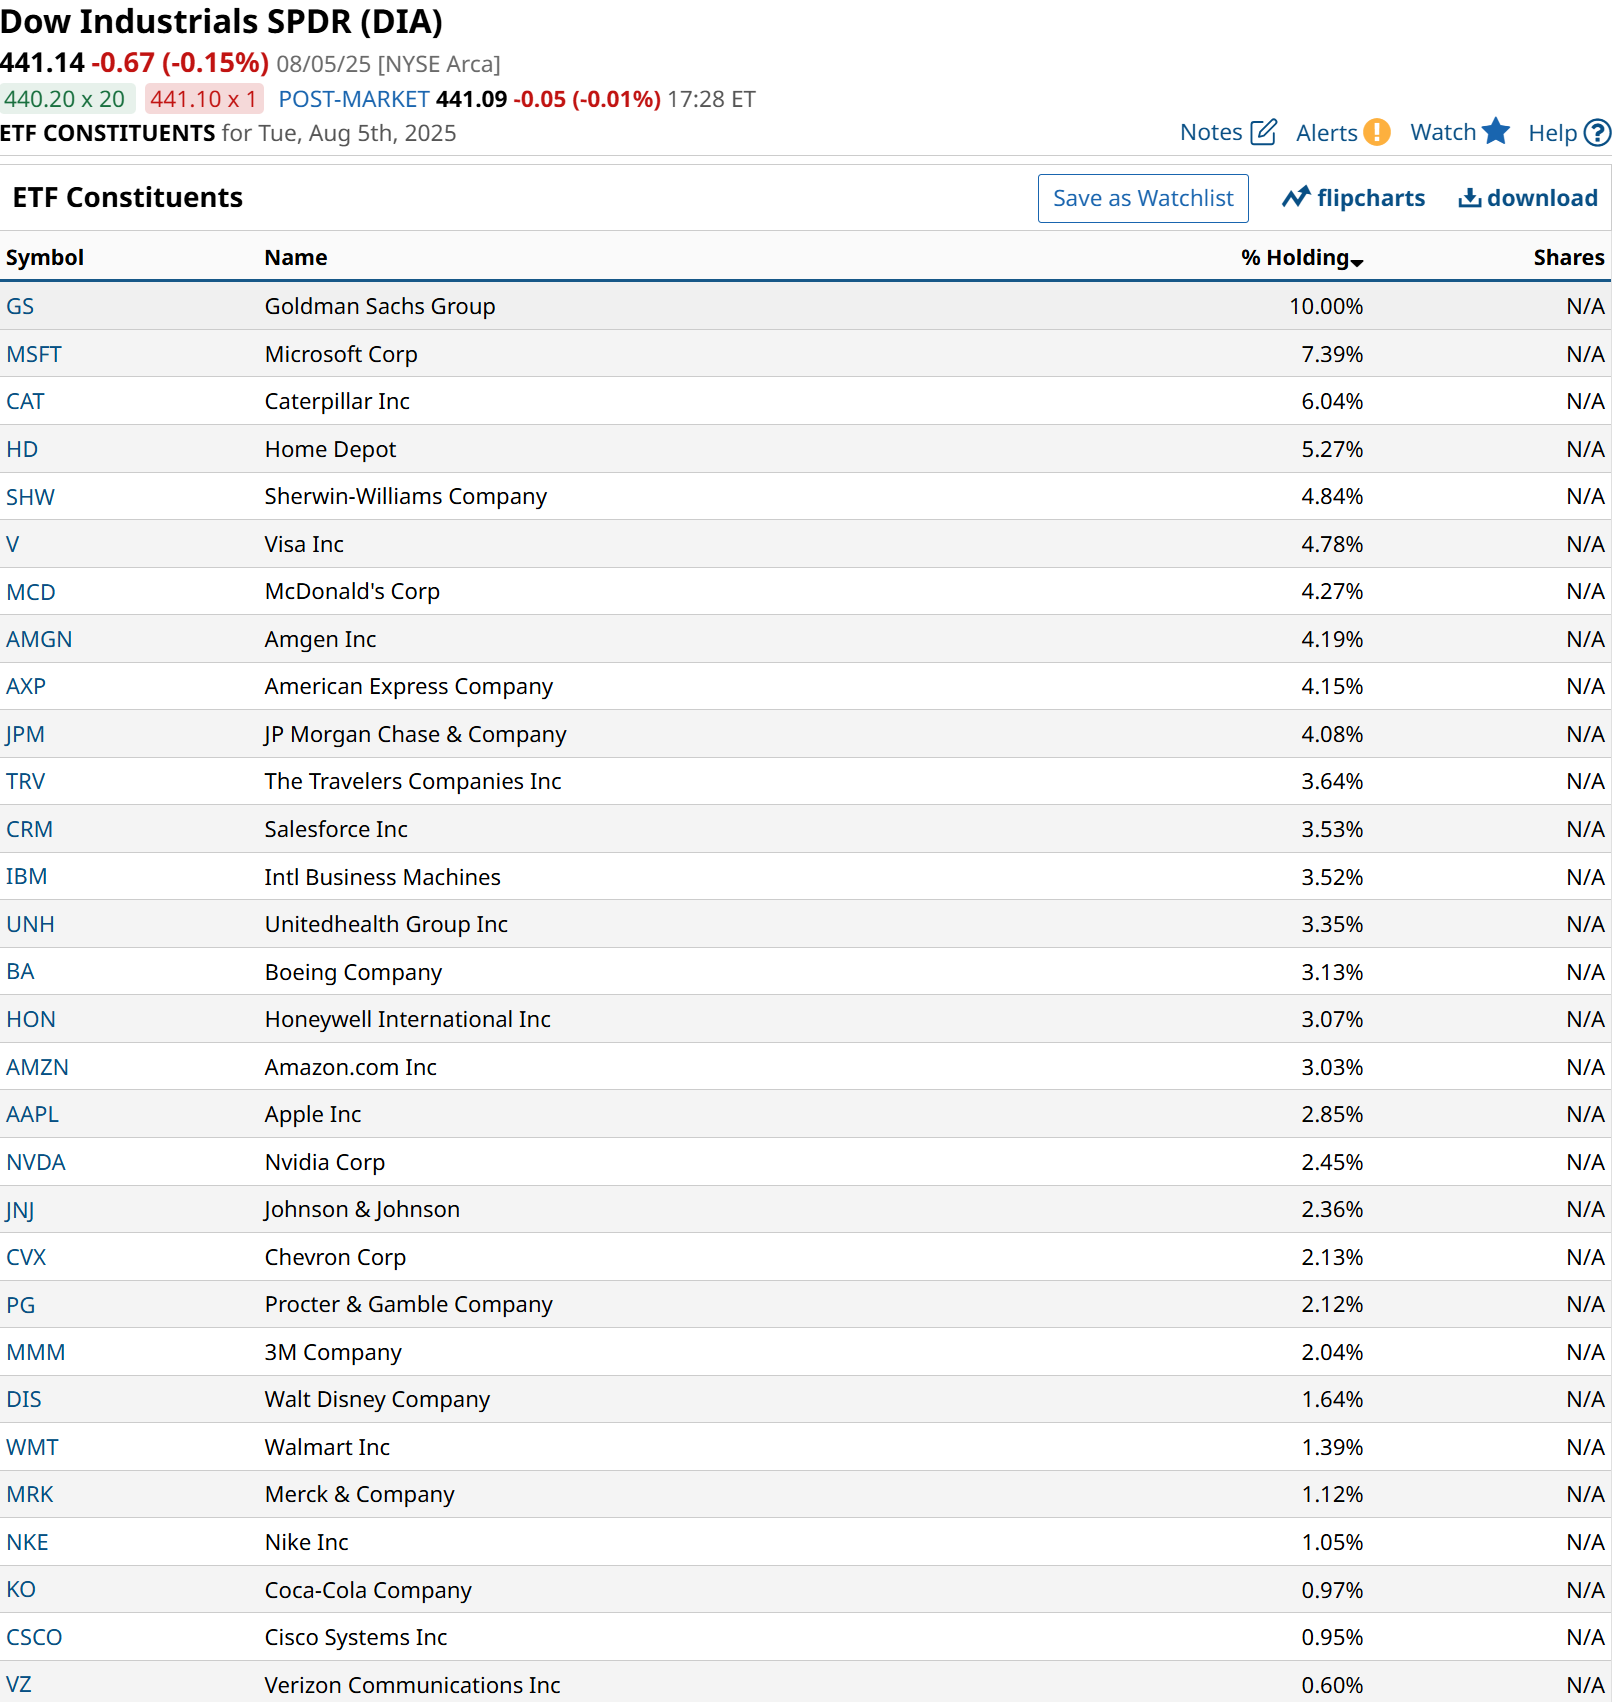The width and height of the screenshot is (1617, 1702).
Task: Sort table by Symbol column header
Action: click(45, 257)
